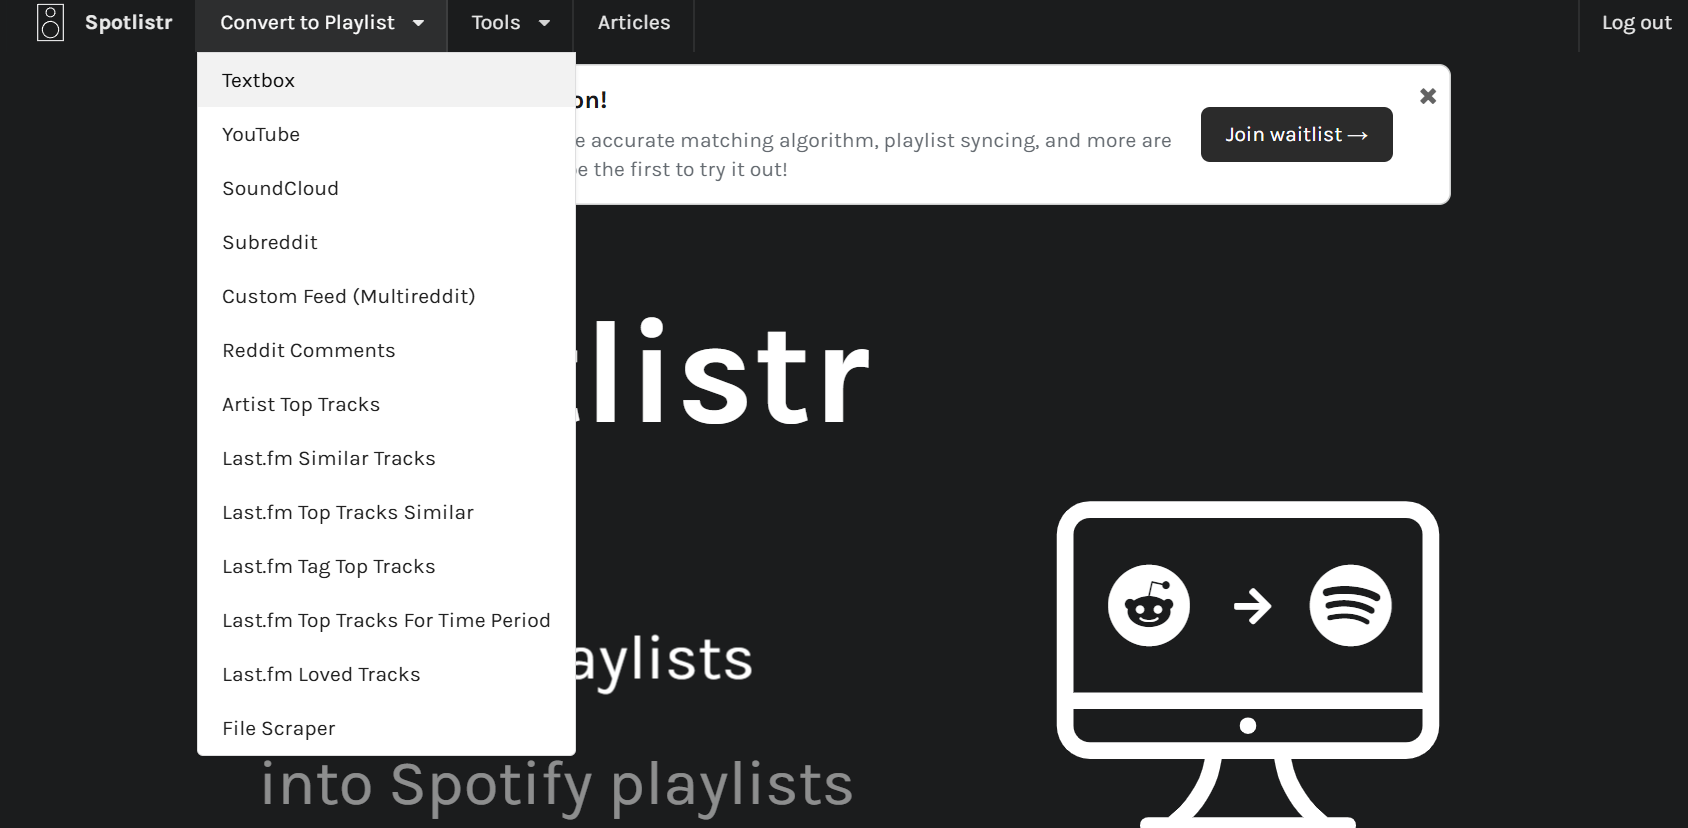Open the Articles page
1688x828 pixels.
(x=634, y=23)
